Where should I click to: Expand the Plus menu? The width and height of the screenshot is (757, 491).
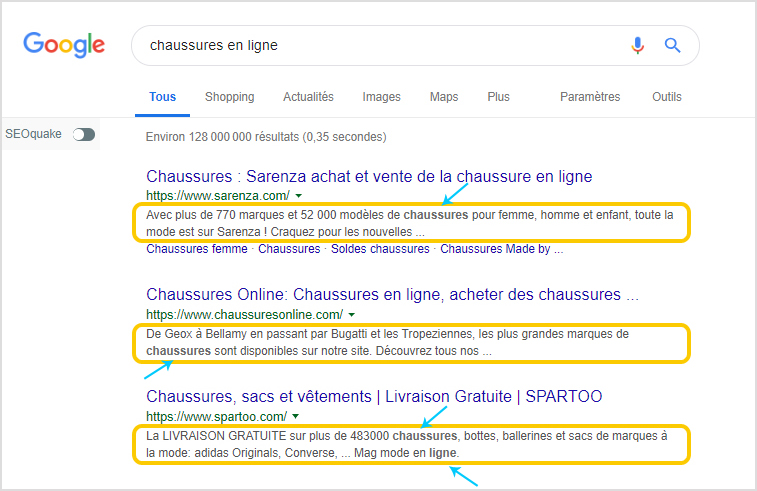click(x=498, y=97)
